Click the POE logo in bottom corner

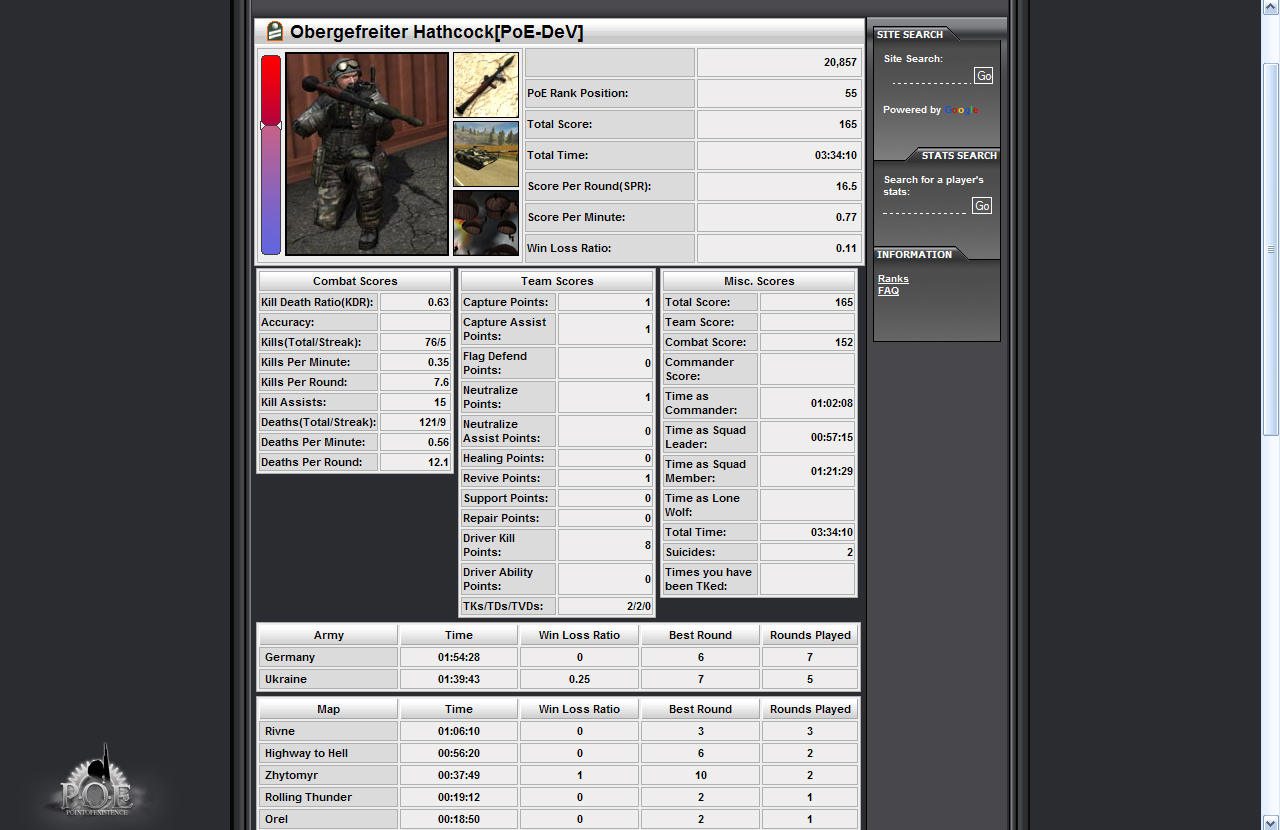96,782
